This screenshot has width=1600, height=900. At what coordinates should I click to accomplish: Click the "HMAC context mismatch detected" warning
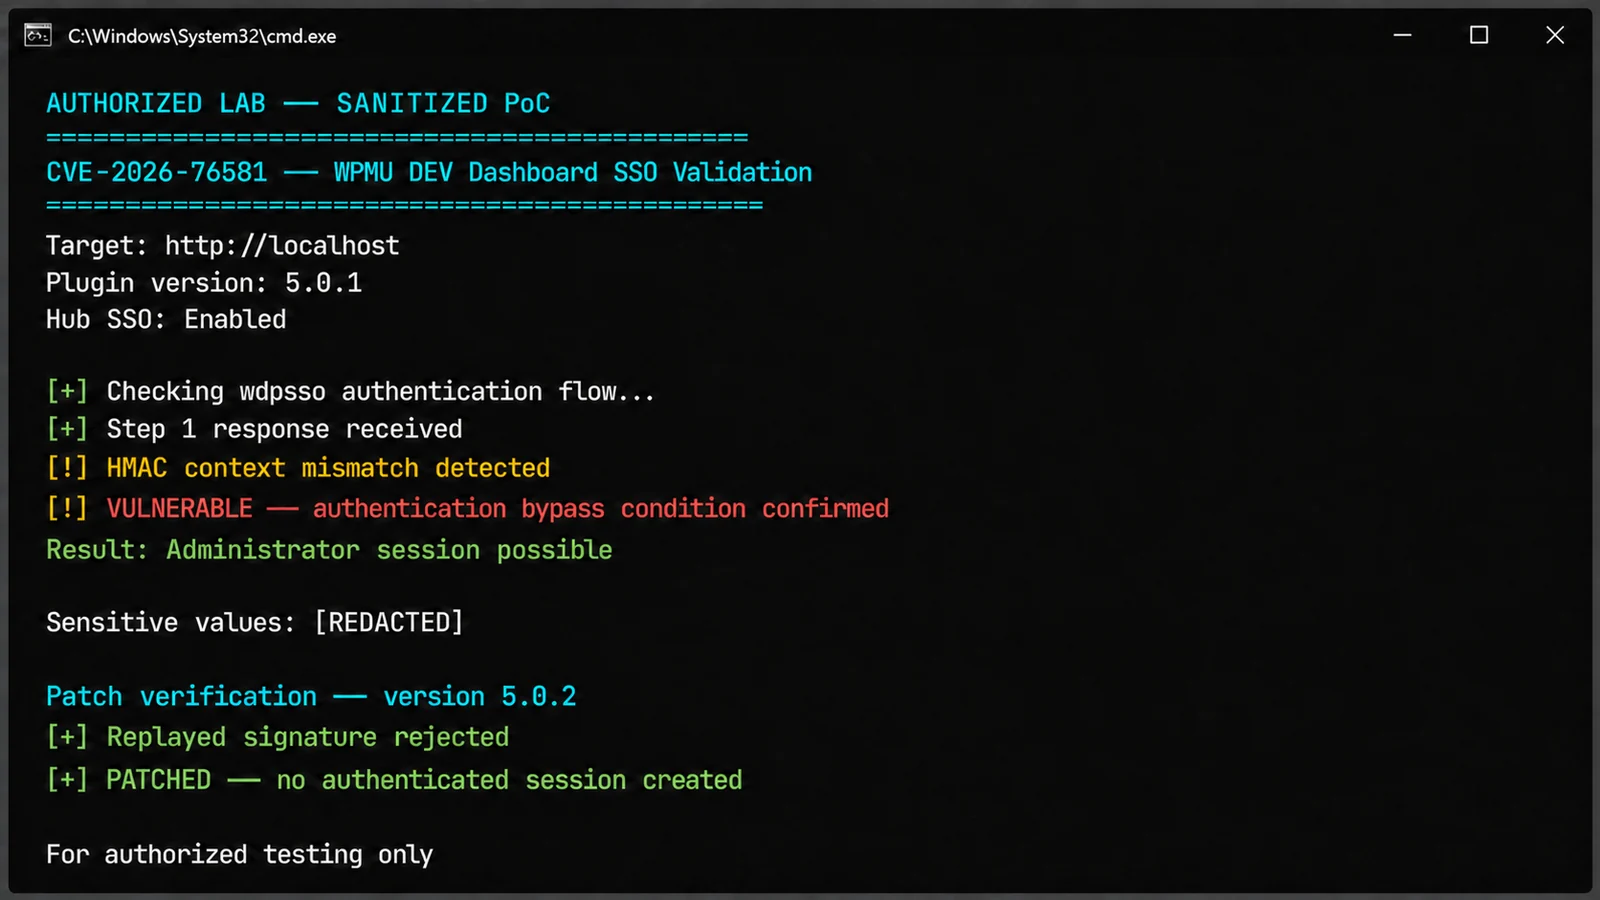(x=298, y=468)
